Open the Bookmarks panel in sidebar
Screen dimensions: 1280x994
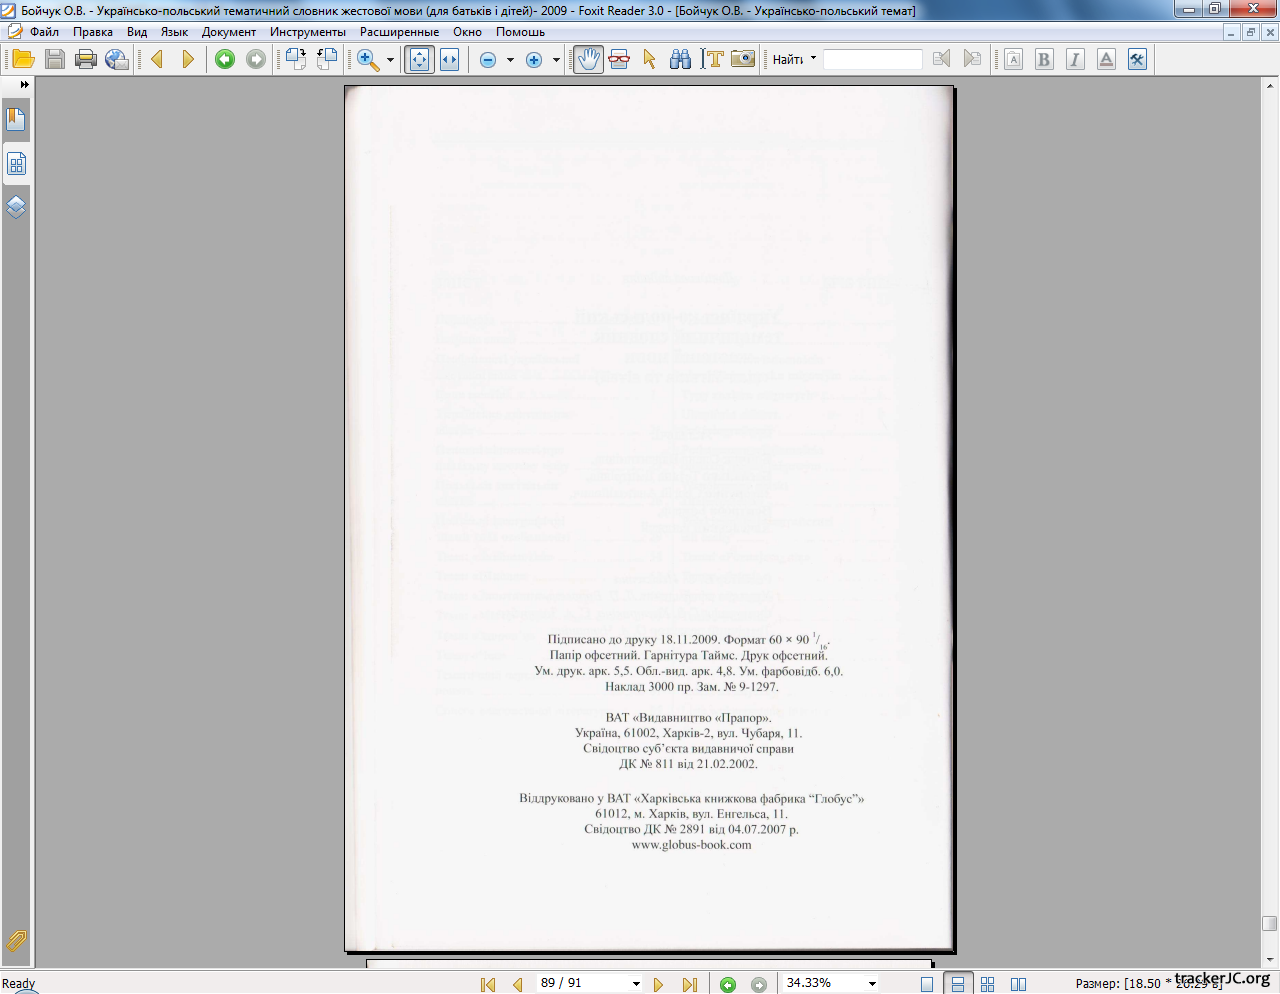pyautogui.click(x=16, y=120)
